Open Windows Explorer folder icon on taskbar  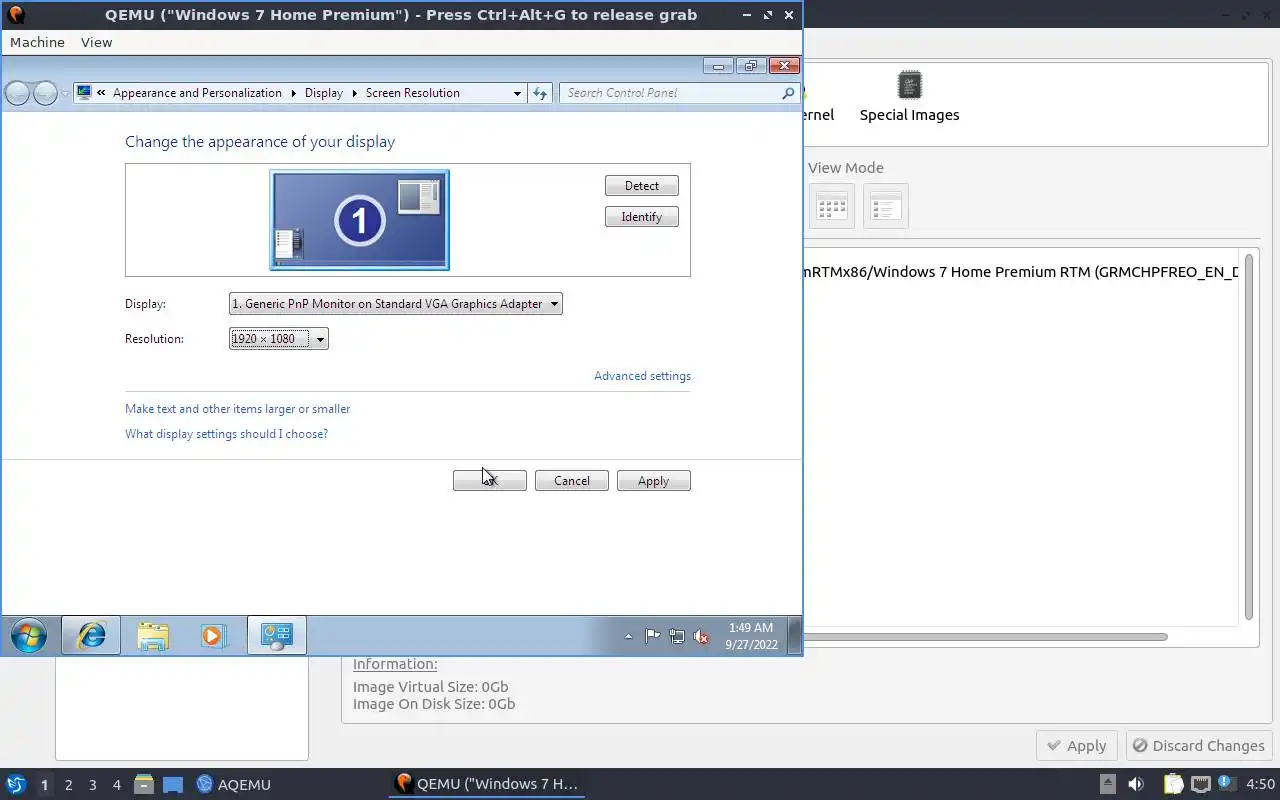[x=153, y=635]
